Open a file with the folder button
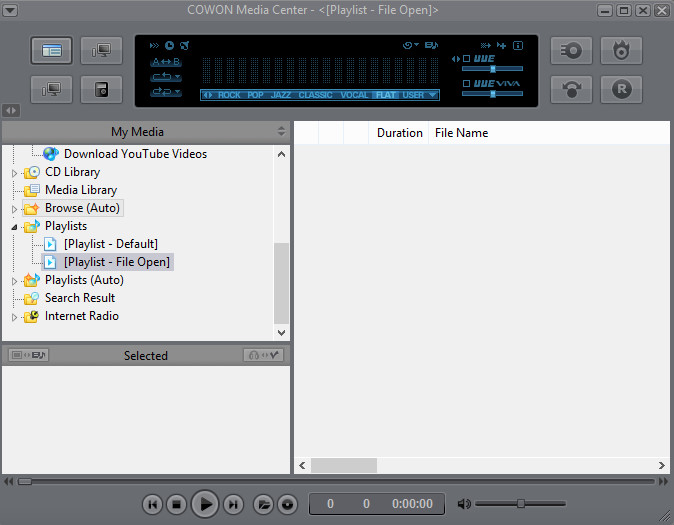This screenshot has width=674, height=525. (263, 504)
